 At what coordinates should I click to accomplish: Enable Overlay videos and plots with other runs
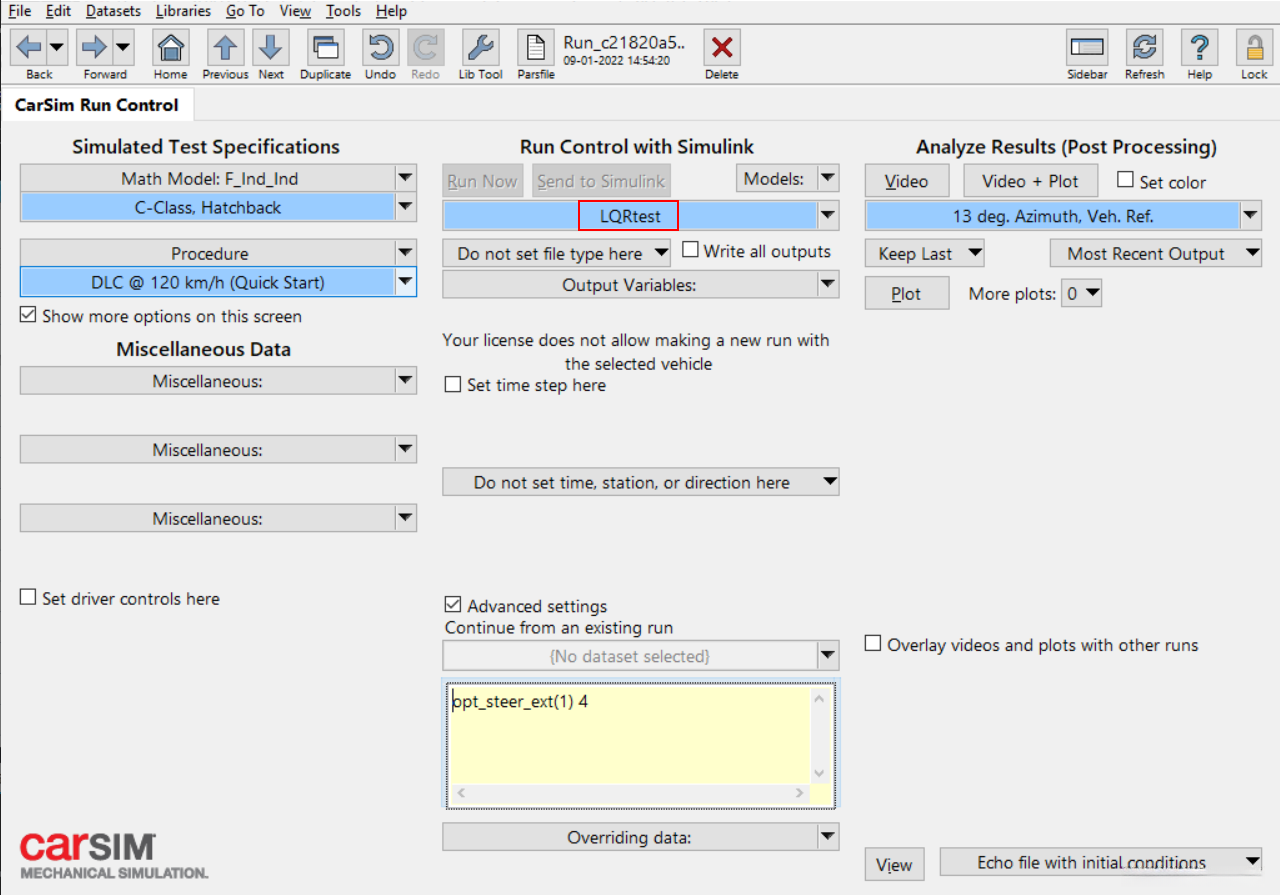[x=873, y=644]
